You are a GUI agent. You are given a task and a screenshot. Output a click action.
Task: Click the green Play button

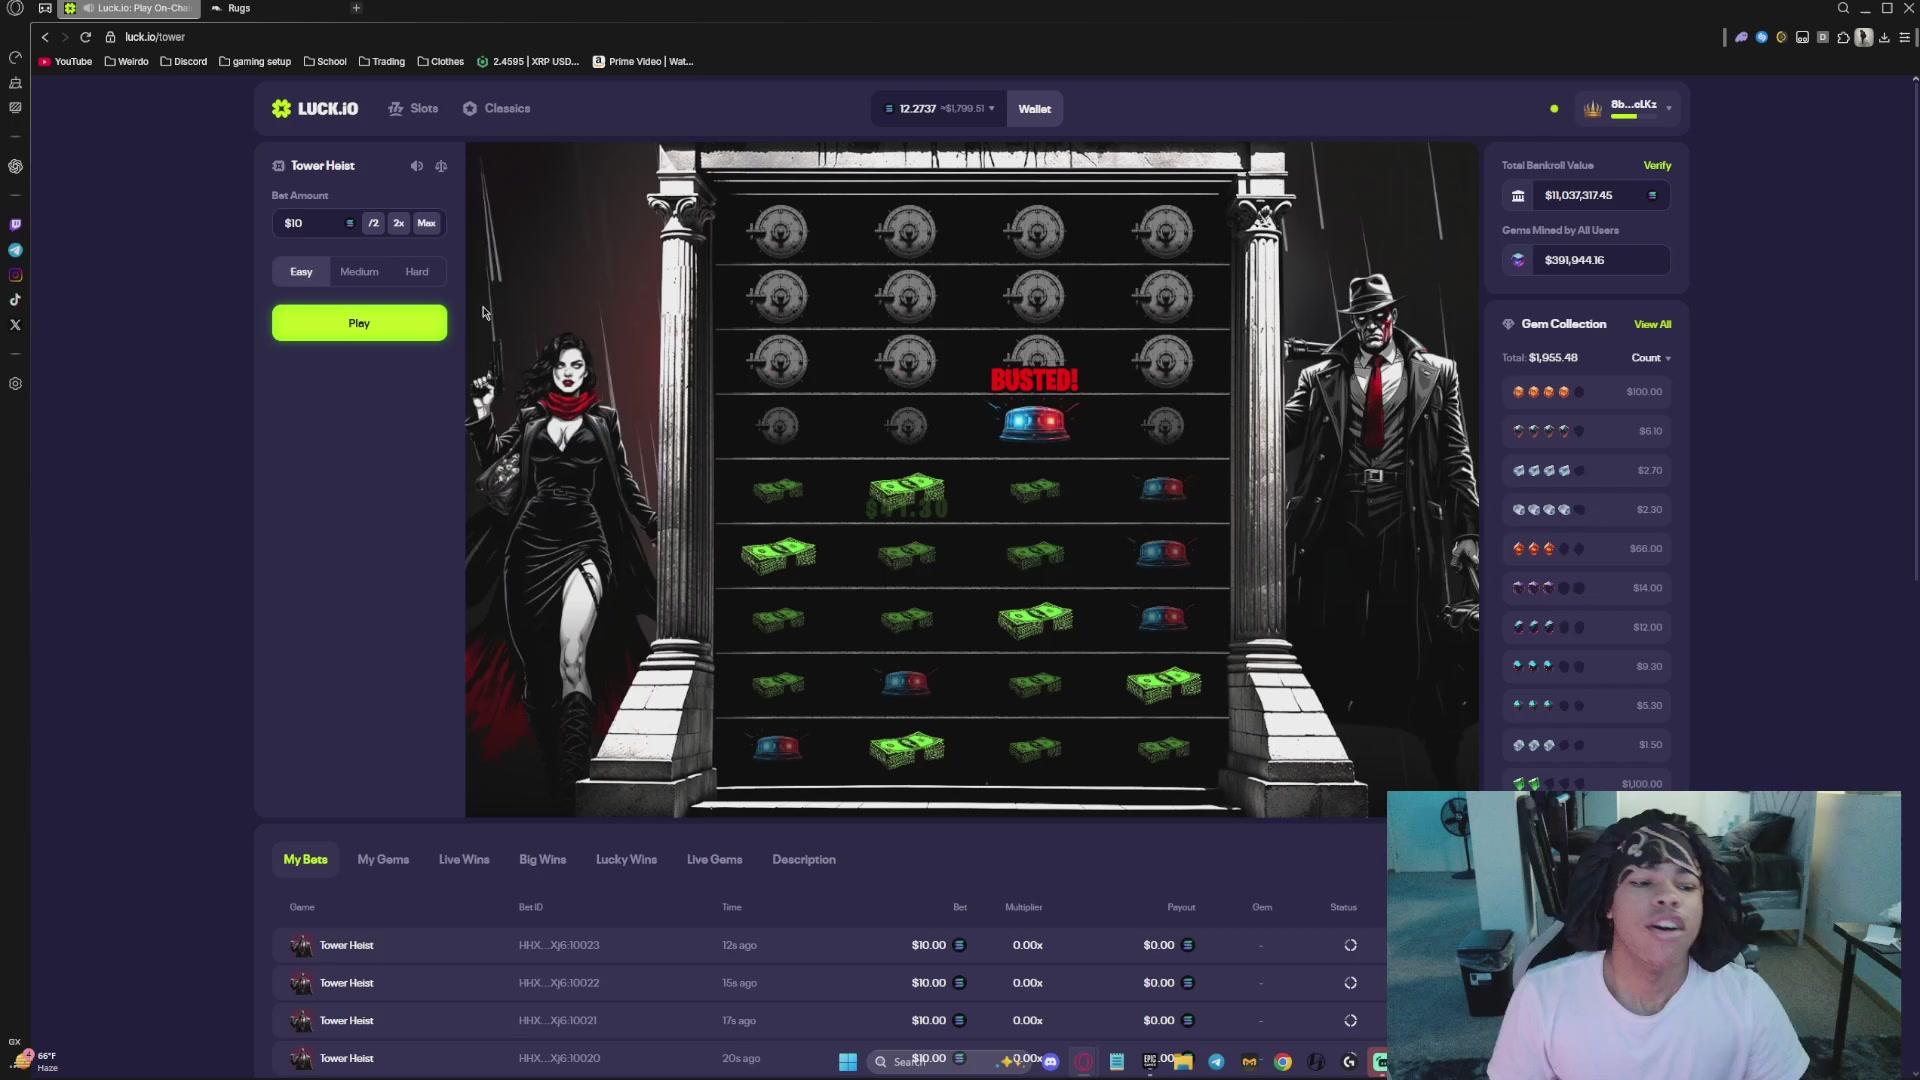pyautogui.click(x=359, y=323)
